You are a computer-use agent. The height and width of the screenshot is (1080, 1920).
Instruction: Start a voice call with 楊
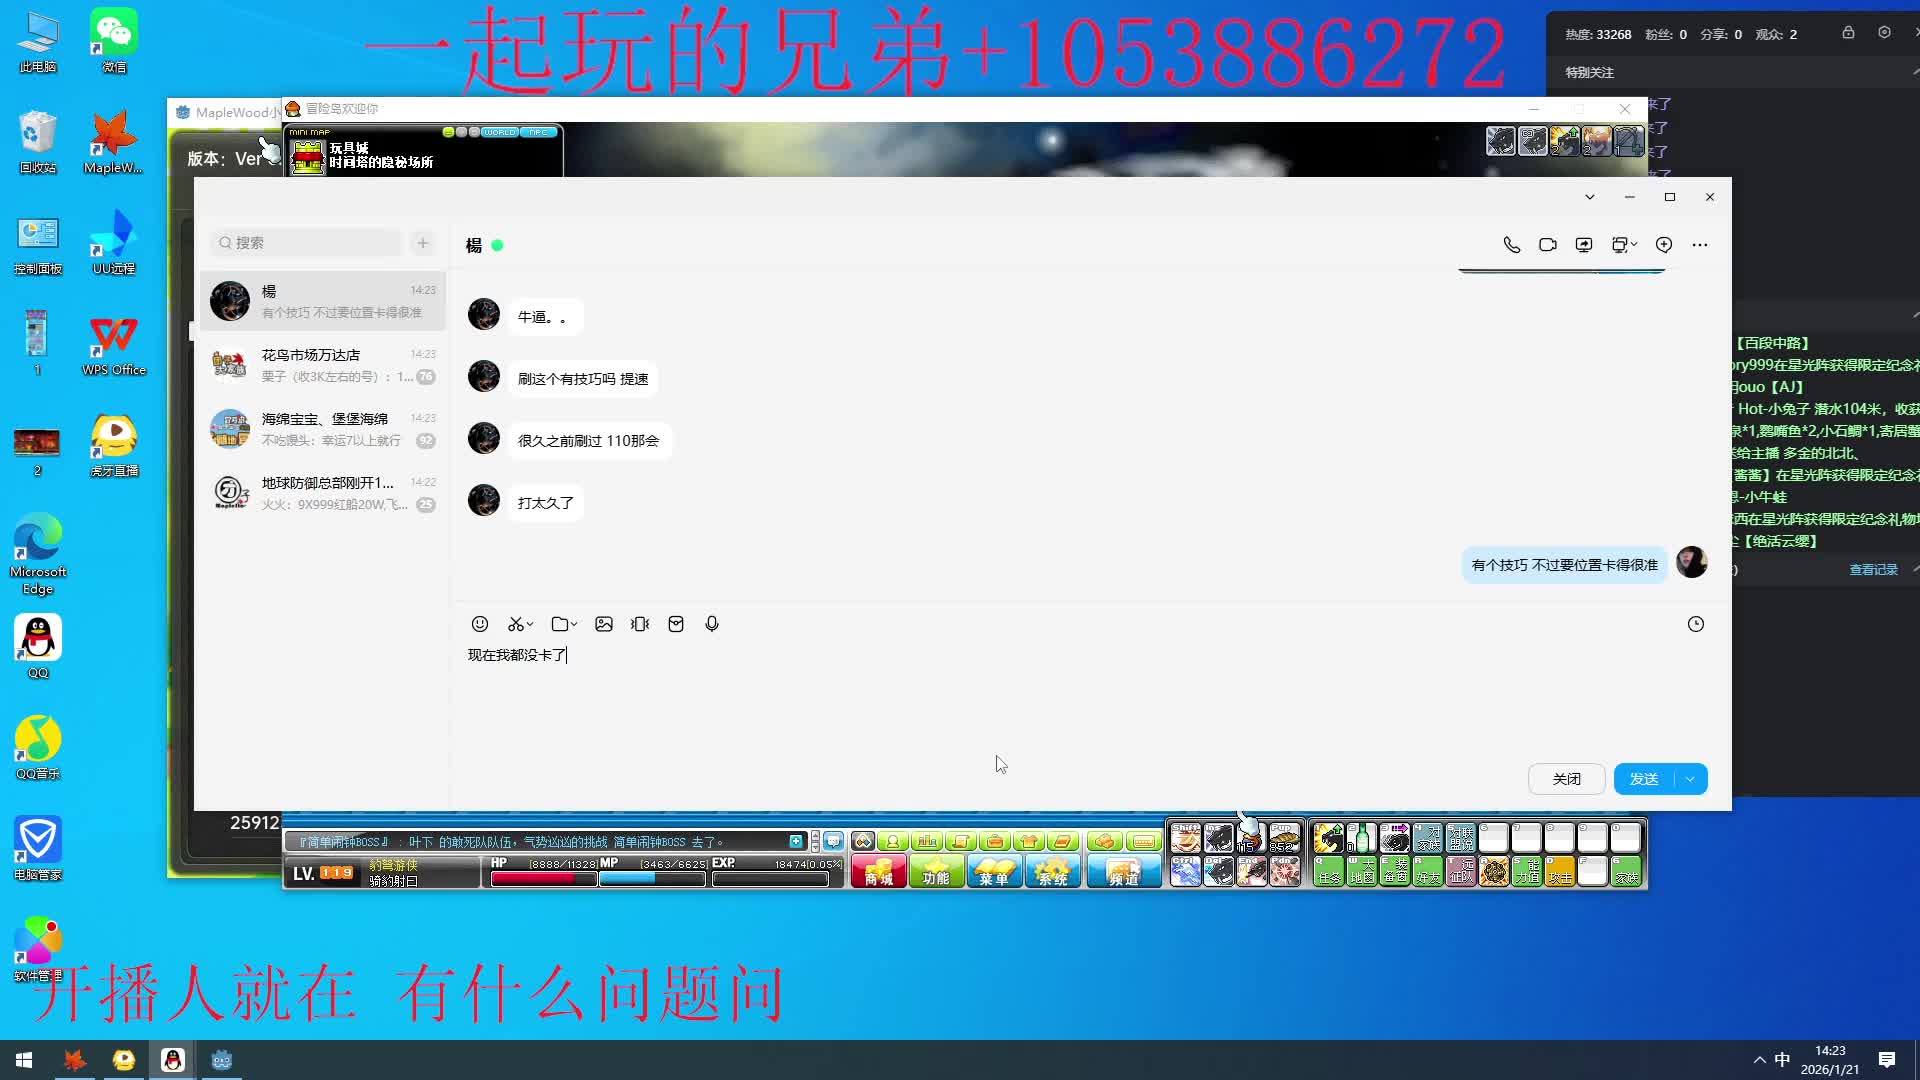(x=1512, y=245)
